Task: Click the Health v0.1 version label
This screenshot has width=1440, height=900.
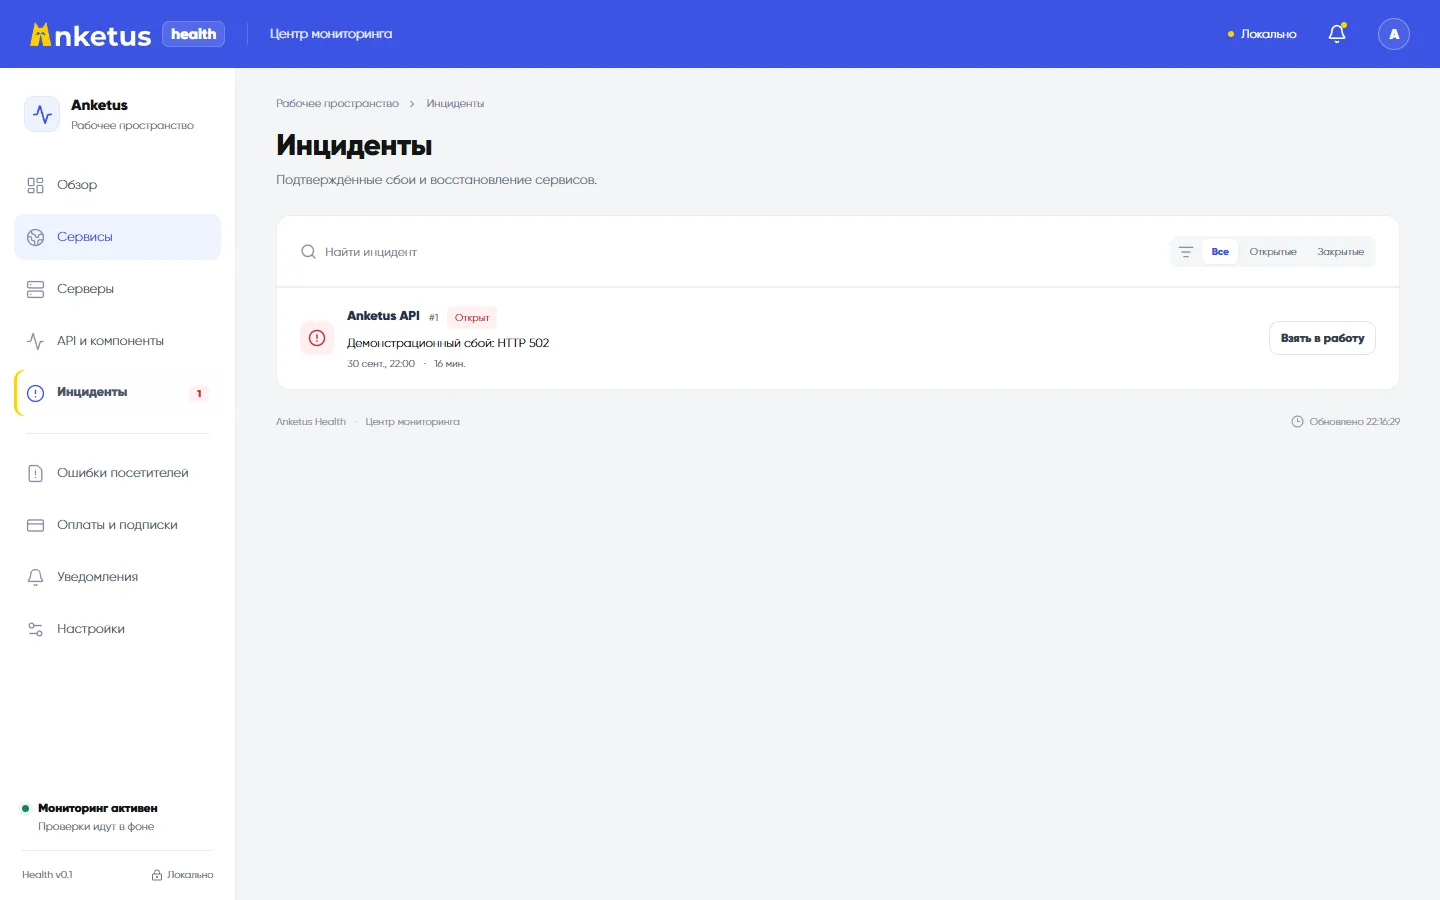Action: [x=47, y=875]
